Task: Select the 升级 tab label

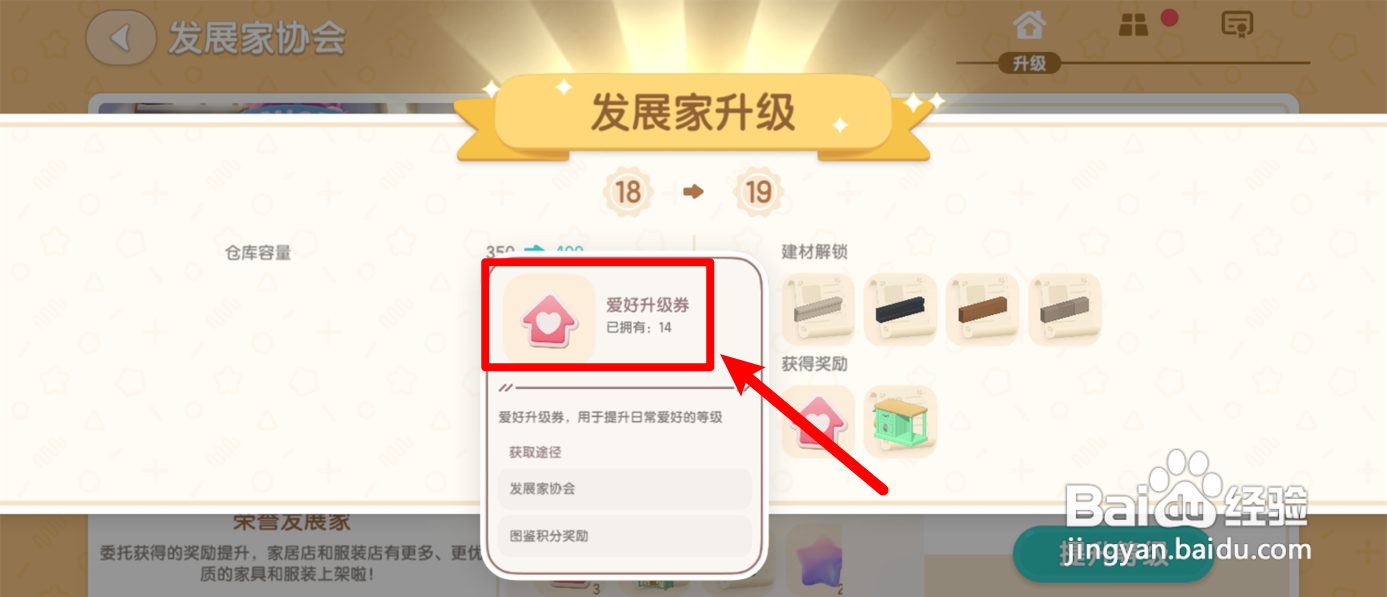Action: tap(1029, 64)
